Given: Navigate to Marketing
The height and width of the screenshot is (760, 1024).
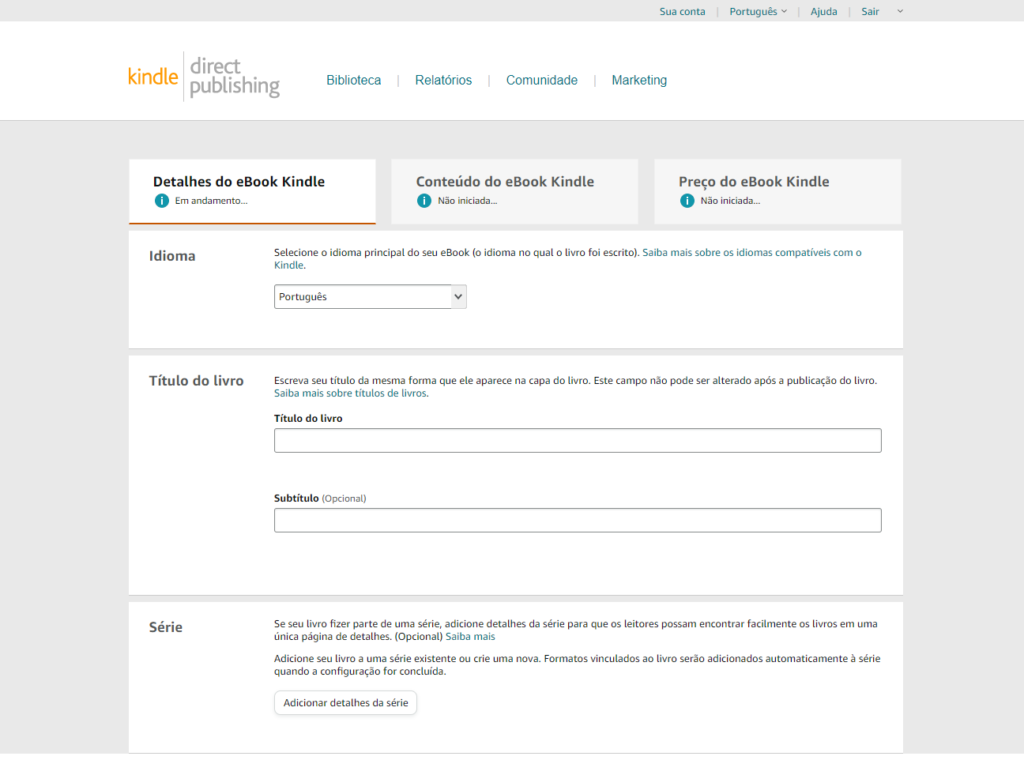Looking at the screenshot, I should coord(639,80).
